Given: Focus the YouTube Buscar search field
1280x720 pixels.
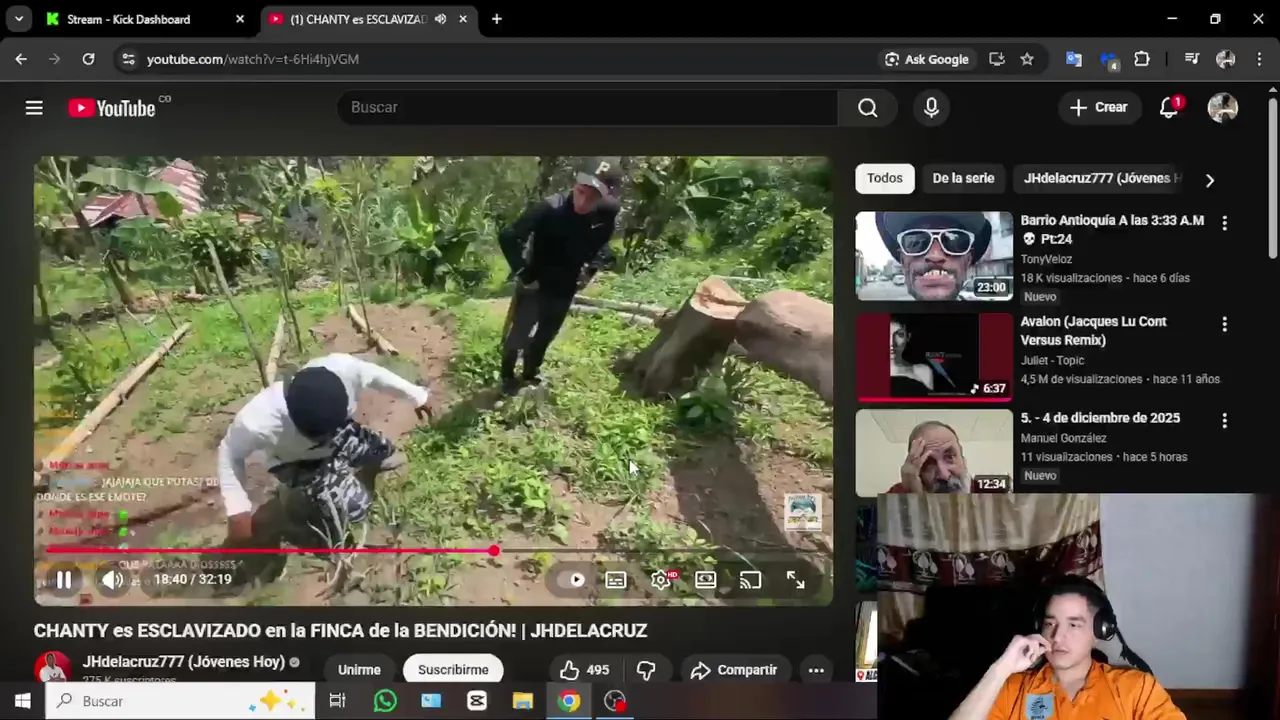Looking at the screenshot, I should pyautogui.click(x=588, y=107).
